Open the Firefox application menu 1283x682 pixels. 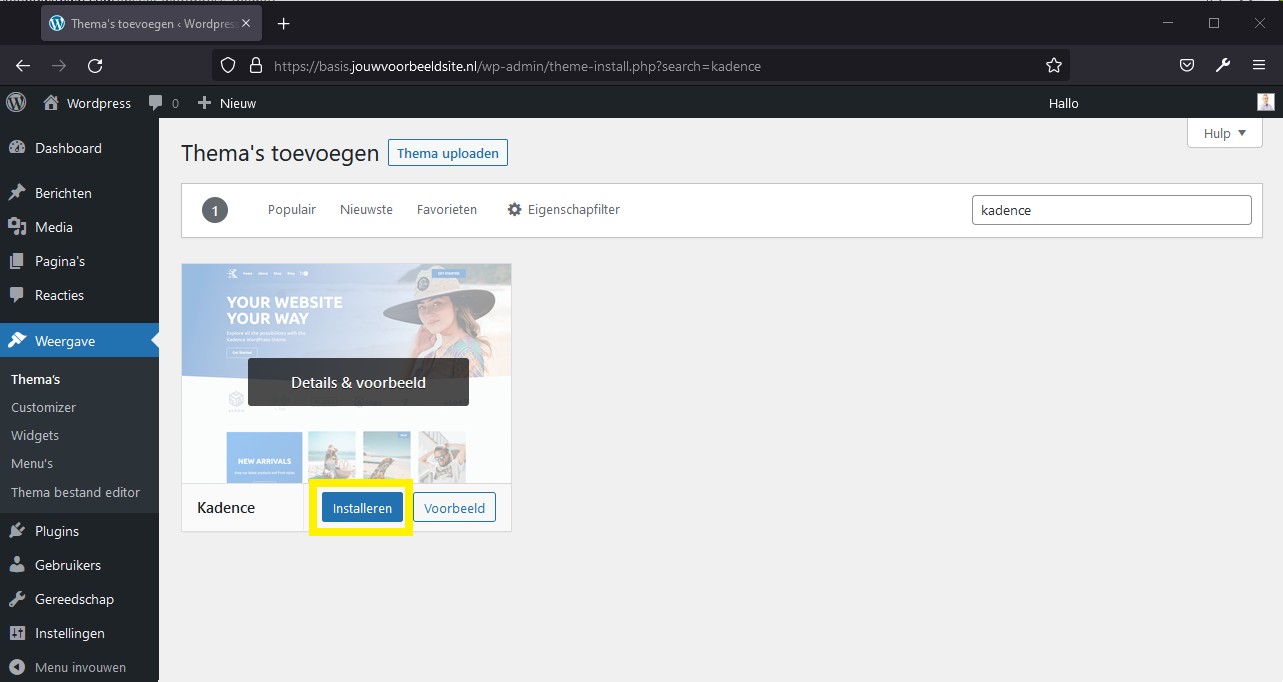[1259, 65]
